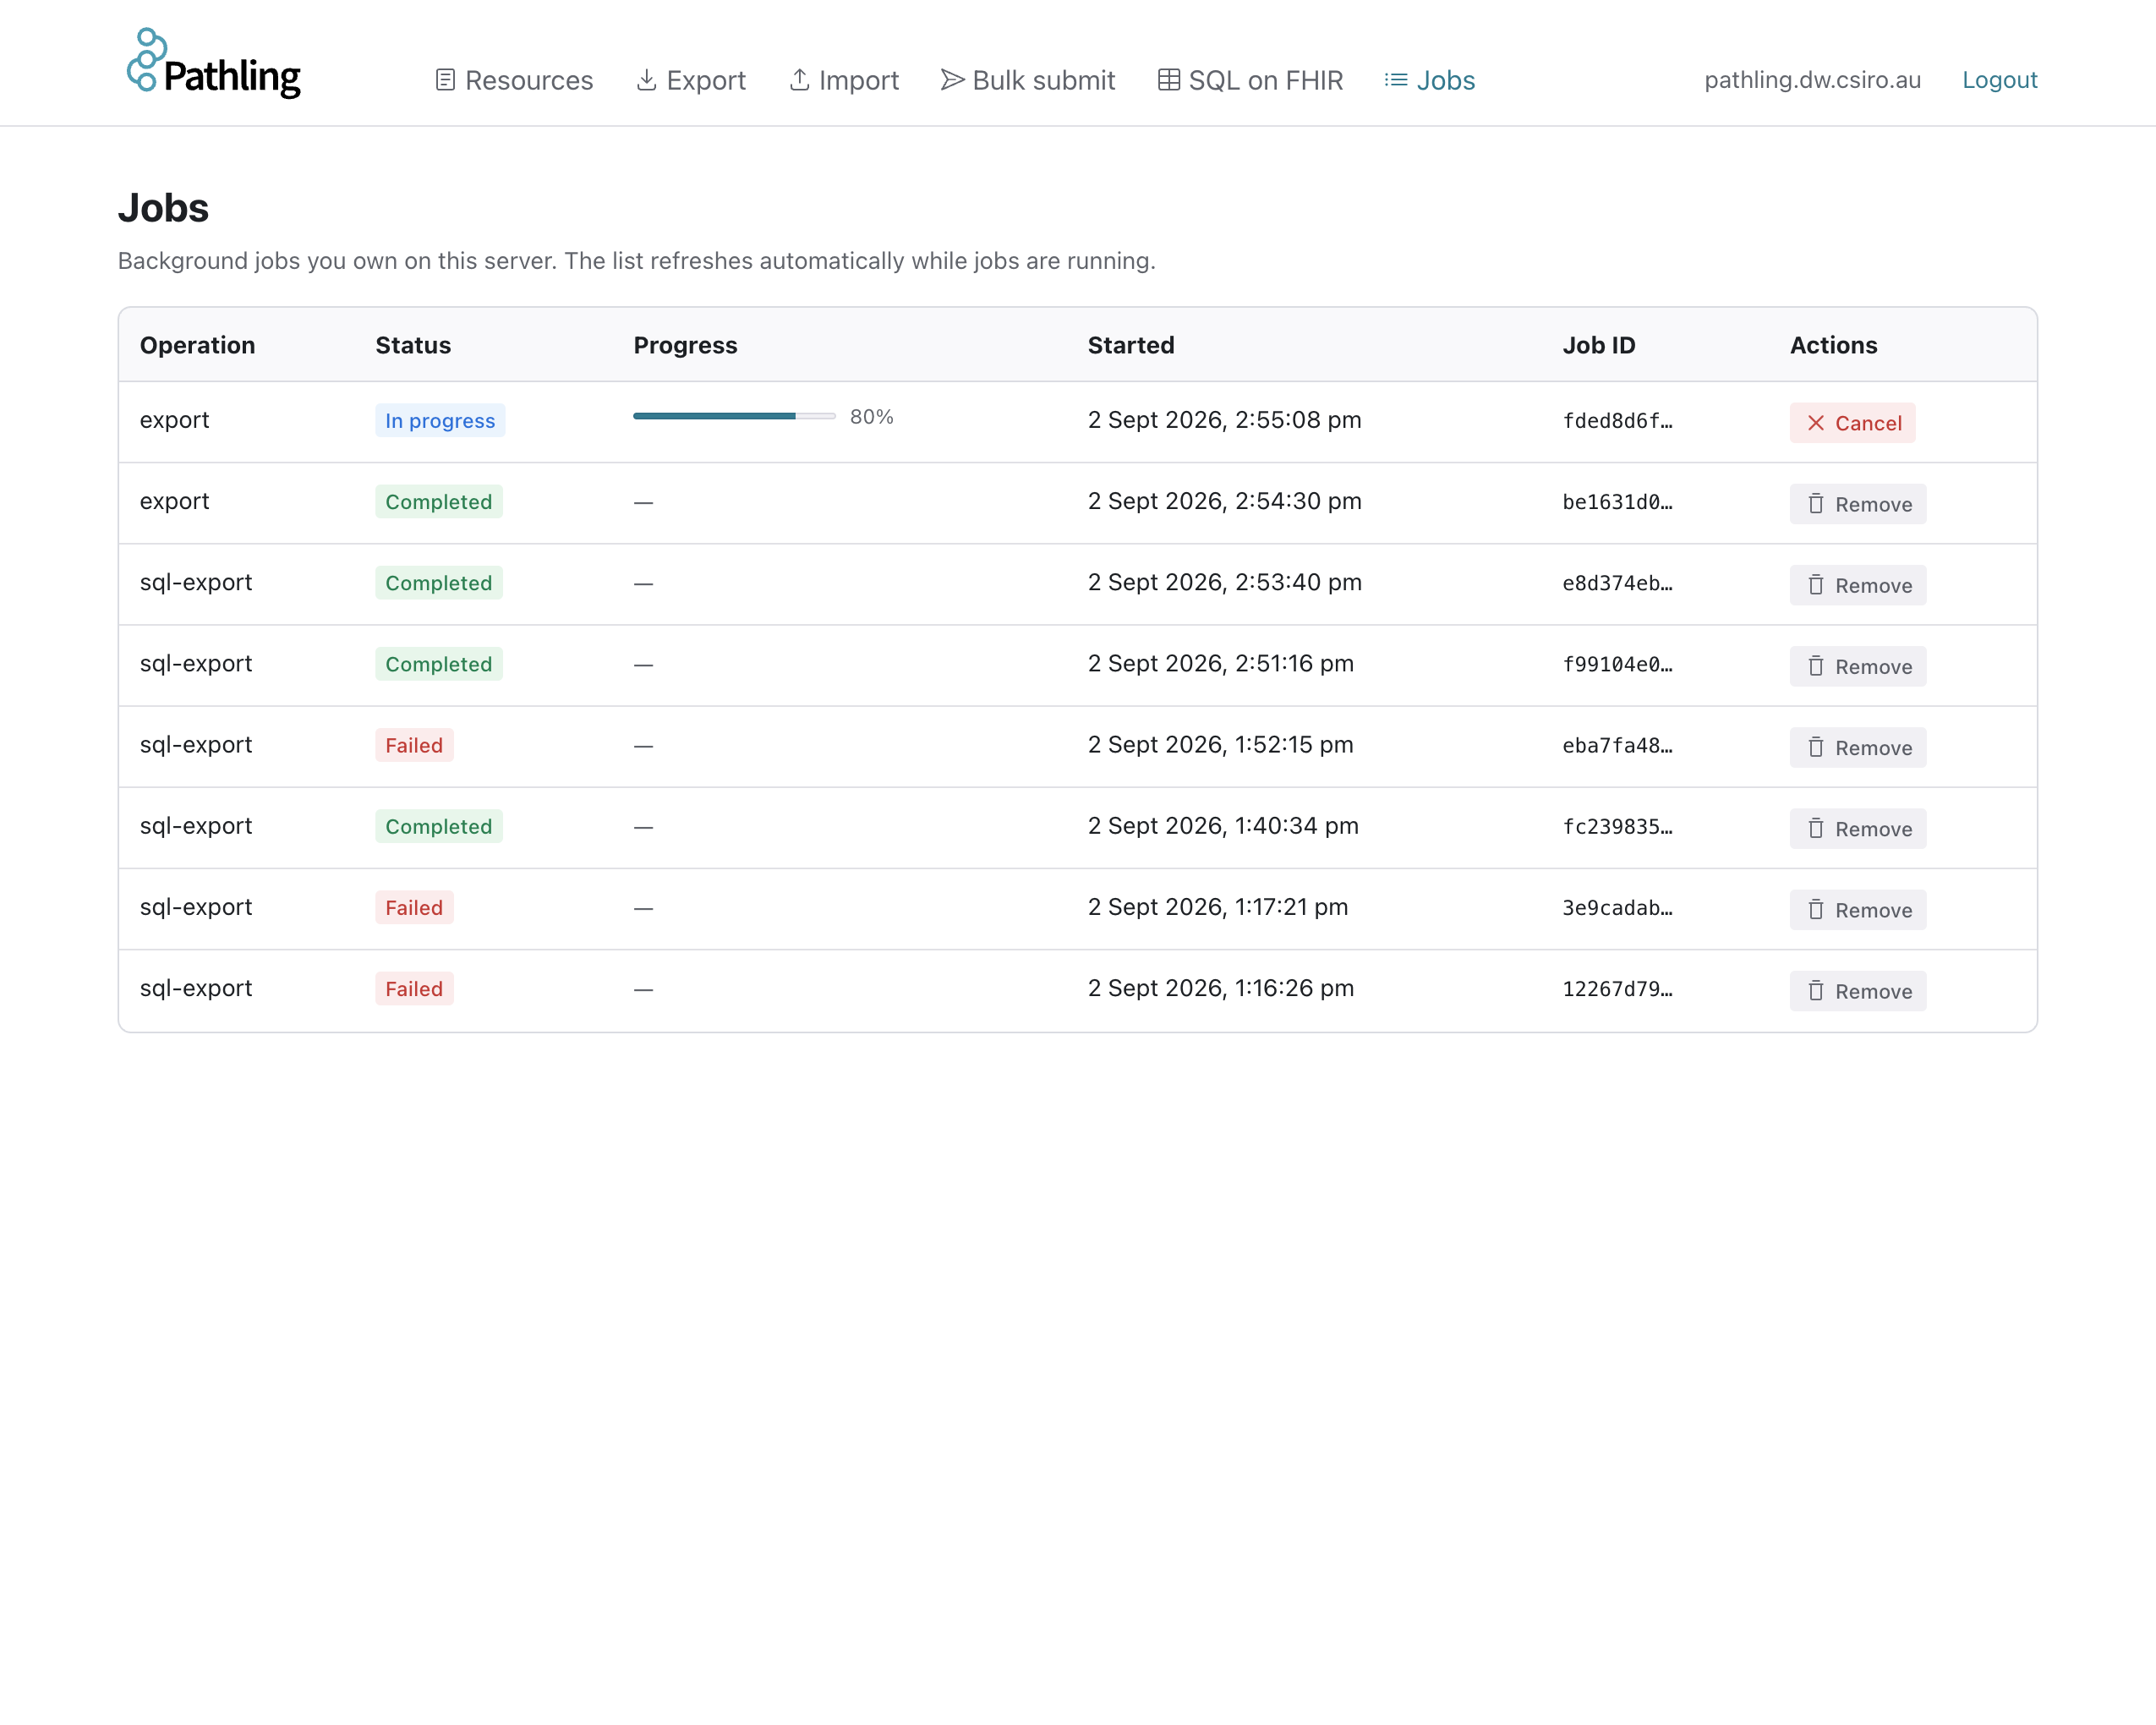This screenshot has width=2156, height=1725.
Task: Click trash icon for job f99104e0
Action: pos(1816,666)
